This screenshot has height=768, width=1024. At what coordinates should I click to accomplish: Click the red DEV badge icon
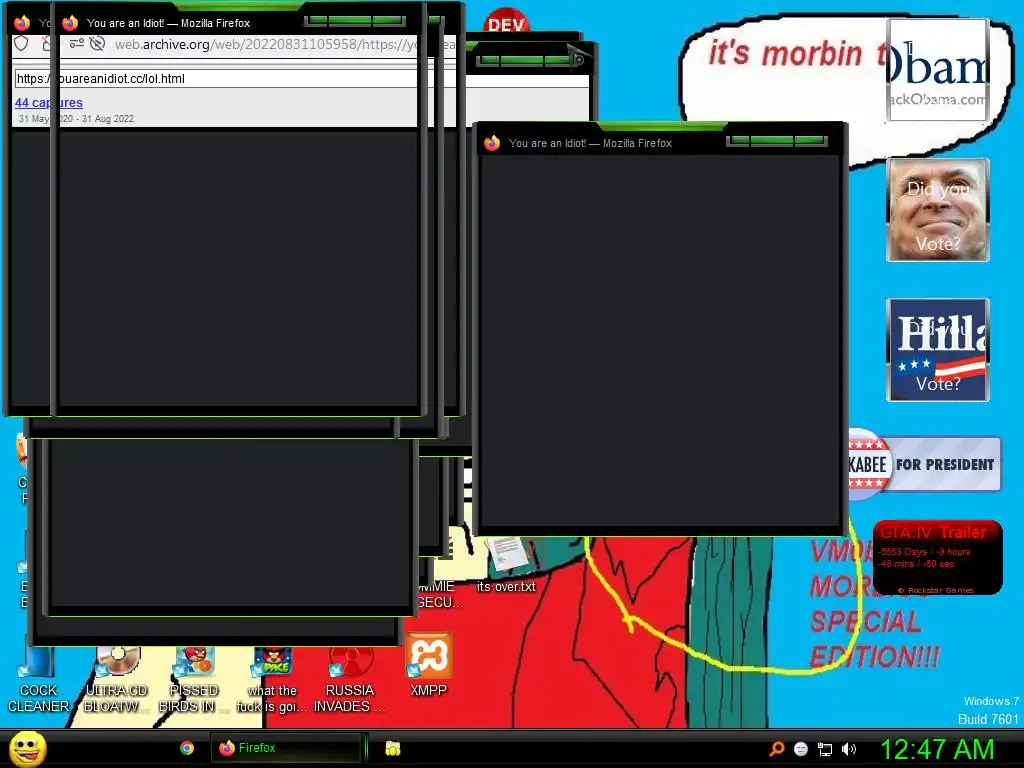pyautogui.click(x=506, y=21)
